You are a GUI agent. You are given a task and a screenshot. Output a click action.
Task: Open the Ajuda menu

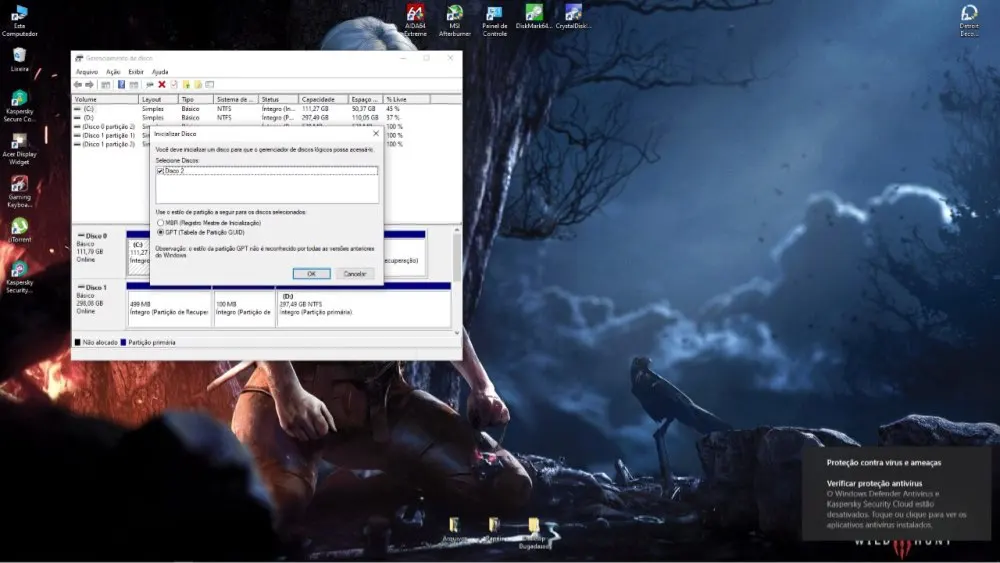[x=160, y=72]
